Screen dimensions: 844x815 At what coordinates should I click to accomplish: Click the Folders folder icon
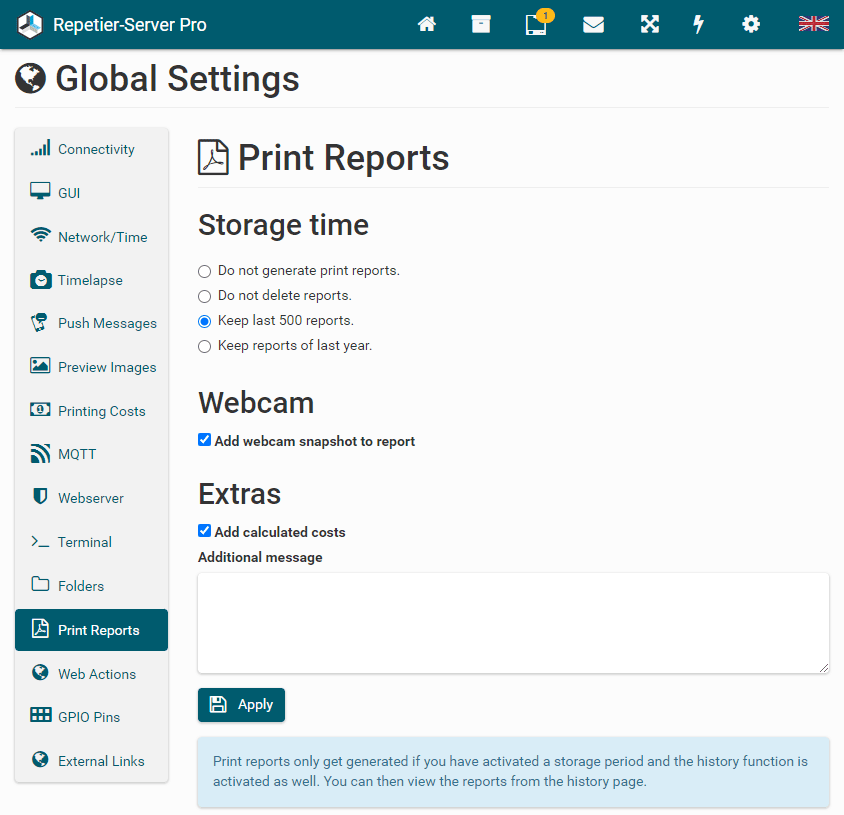[x=40, y=585]
